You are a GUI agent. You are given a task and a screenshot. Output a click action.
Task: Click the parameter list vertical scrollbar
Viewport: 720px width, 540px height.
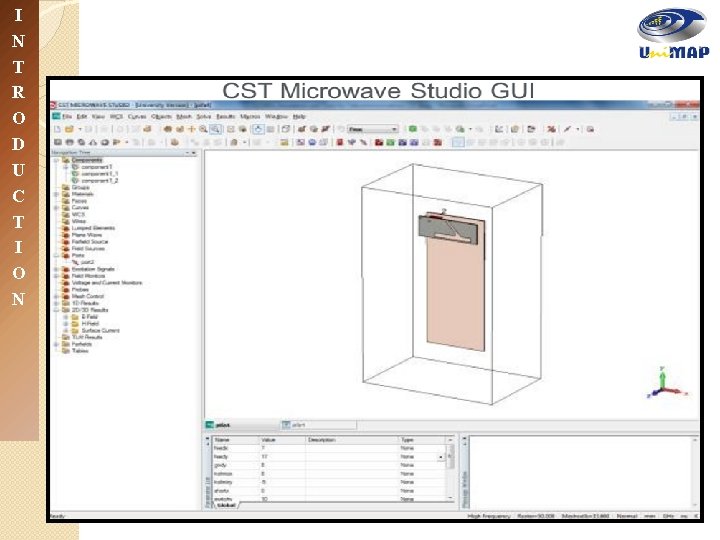(x=450, y=469)
